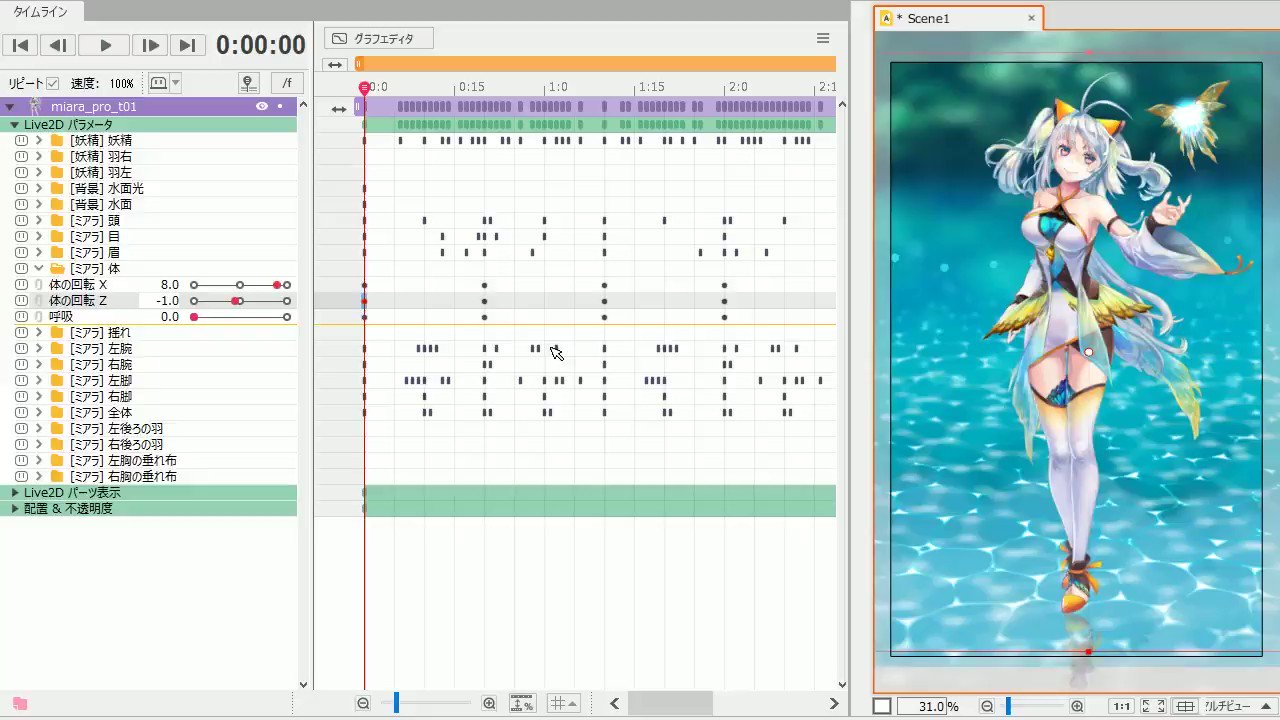Image resolution: width=1280 pixels, height=720 pixels.
Task: Step back one frame
Action: [x=60, y=45]
